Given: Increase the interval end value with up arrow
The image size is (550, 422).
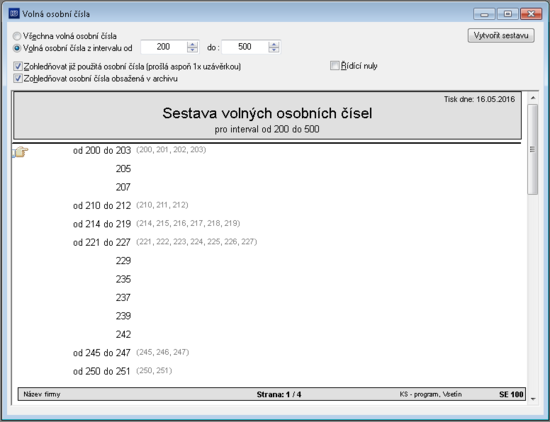Looking at the screenshot, I should [274, 44].
